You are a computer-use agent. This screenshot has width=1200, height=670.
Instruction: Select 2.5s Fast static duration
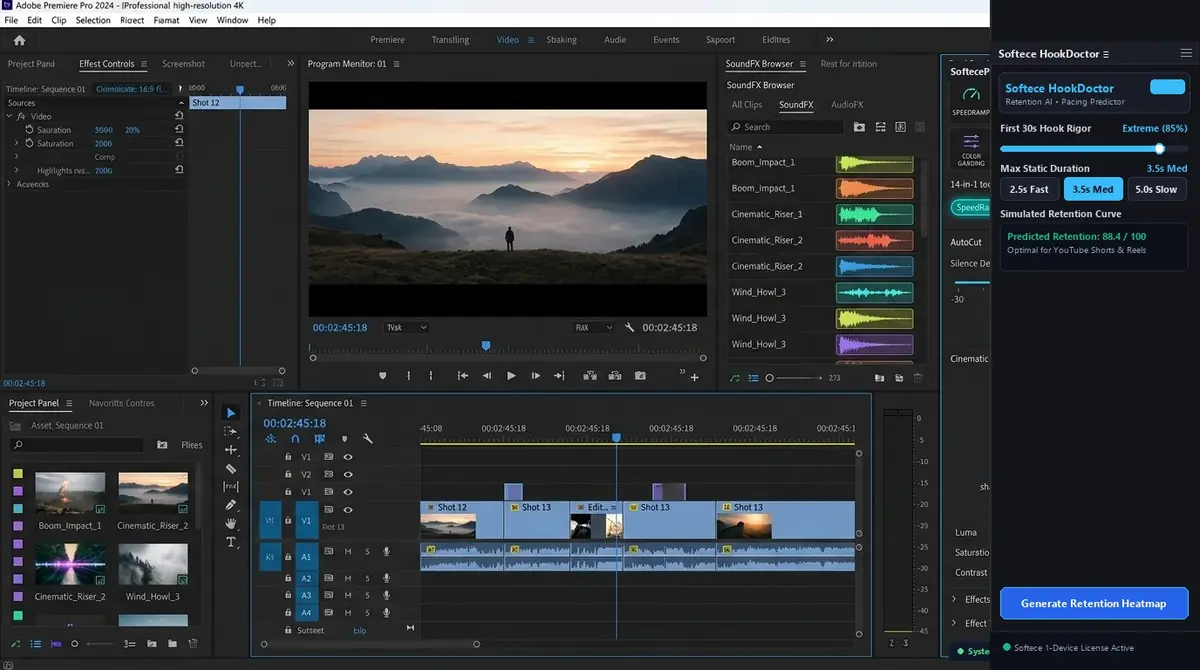(x=1029, y=189)
